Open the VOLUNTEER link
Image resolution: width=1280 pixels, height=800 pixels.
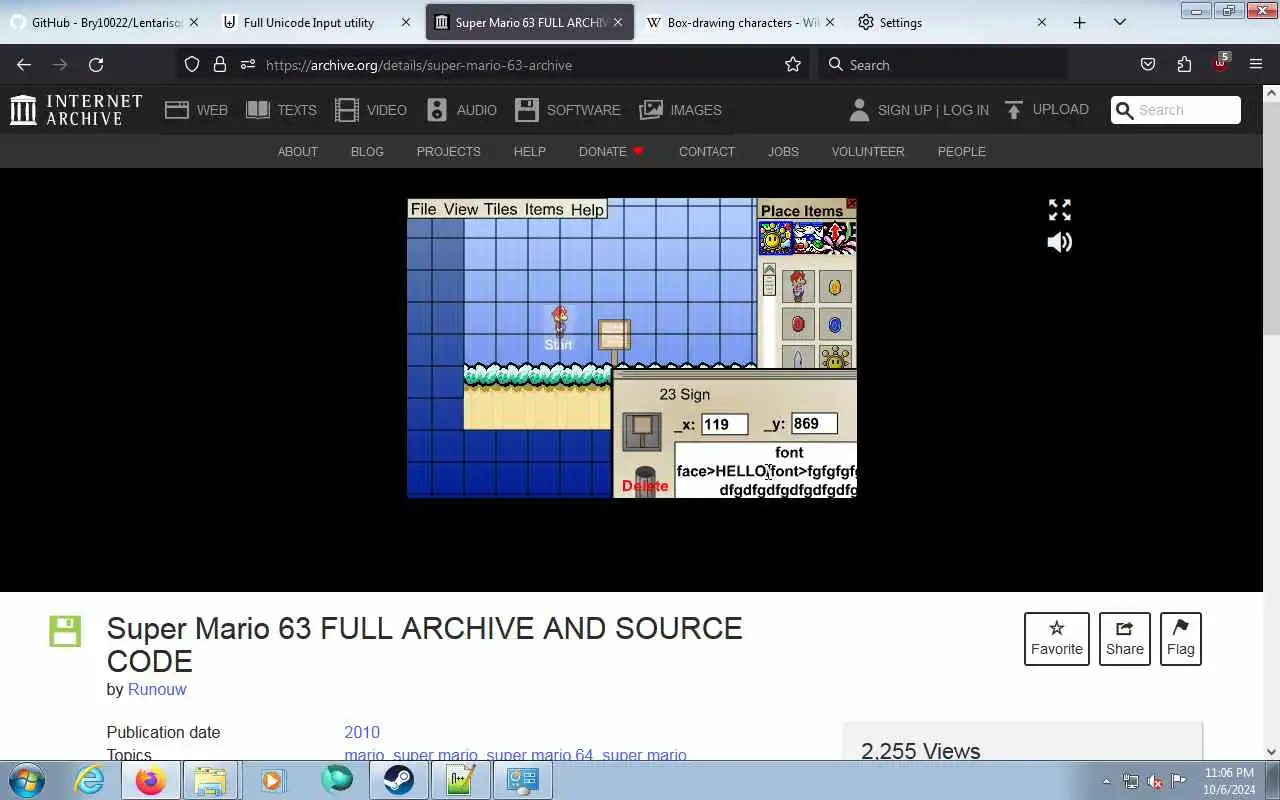pyautogui.click(x=868, y=152)
